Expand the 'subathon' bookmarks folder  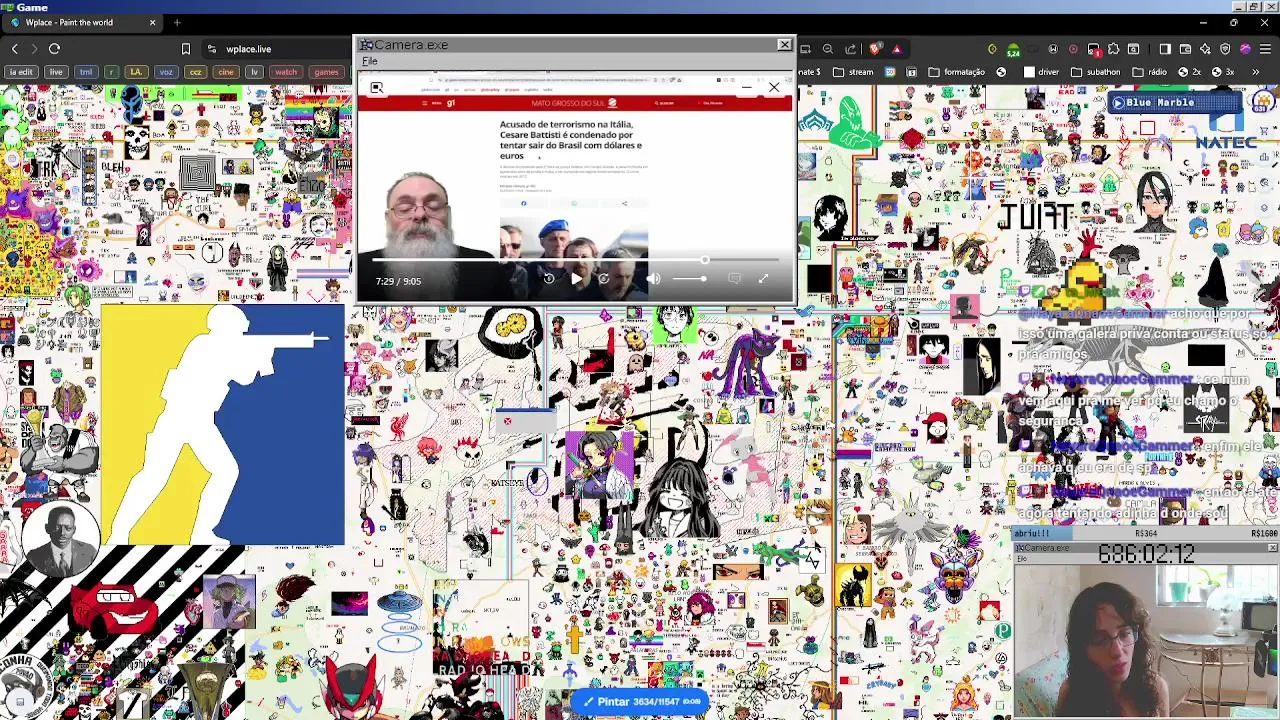[x=1096, y=72]
